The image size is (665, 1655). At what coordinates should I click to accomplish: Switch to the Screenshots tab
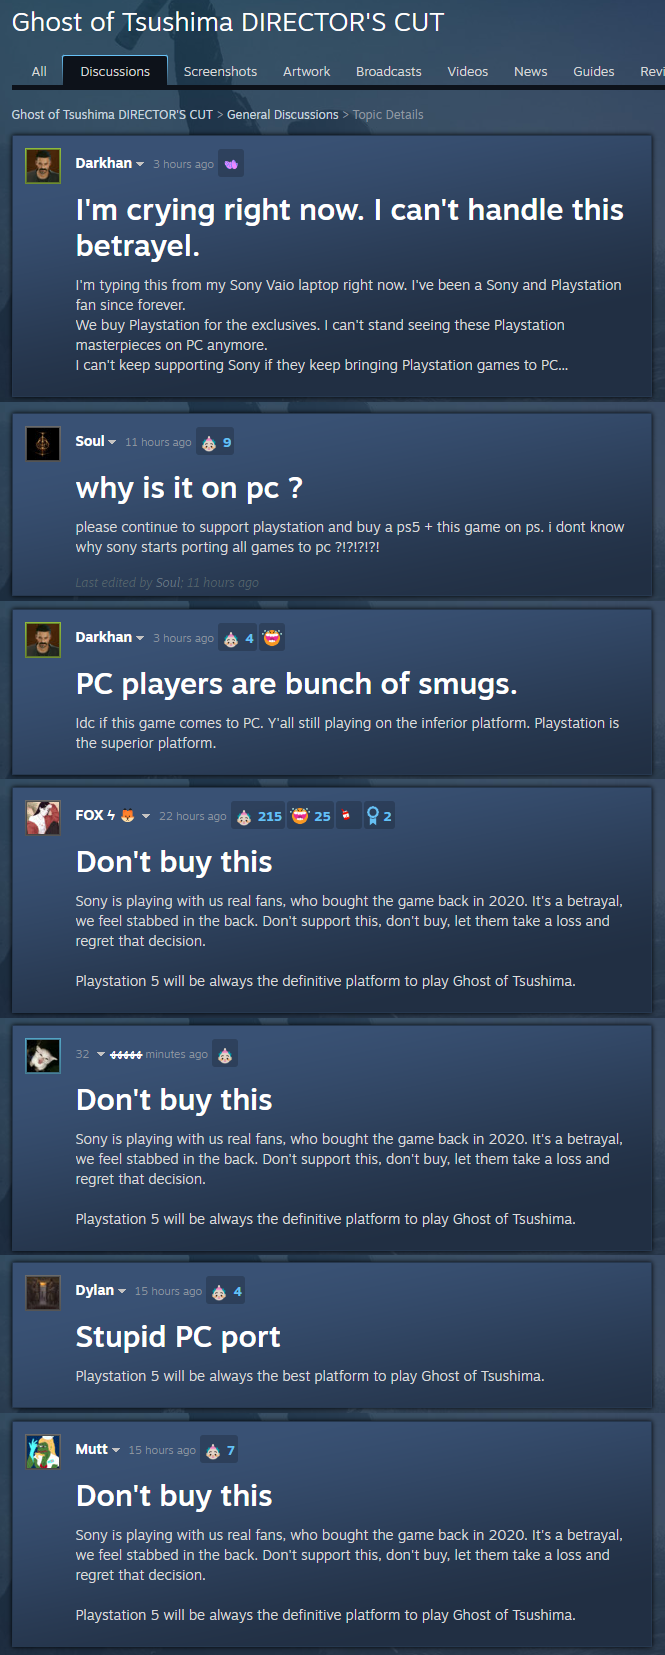coord(220,71)
